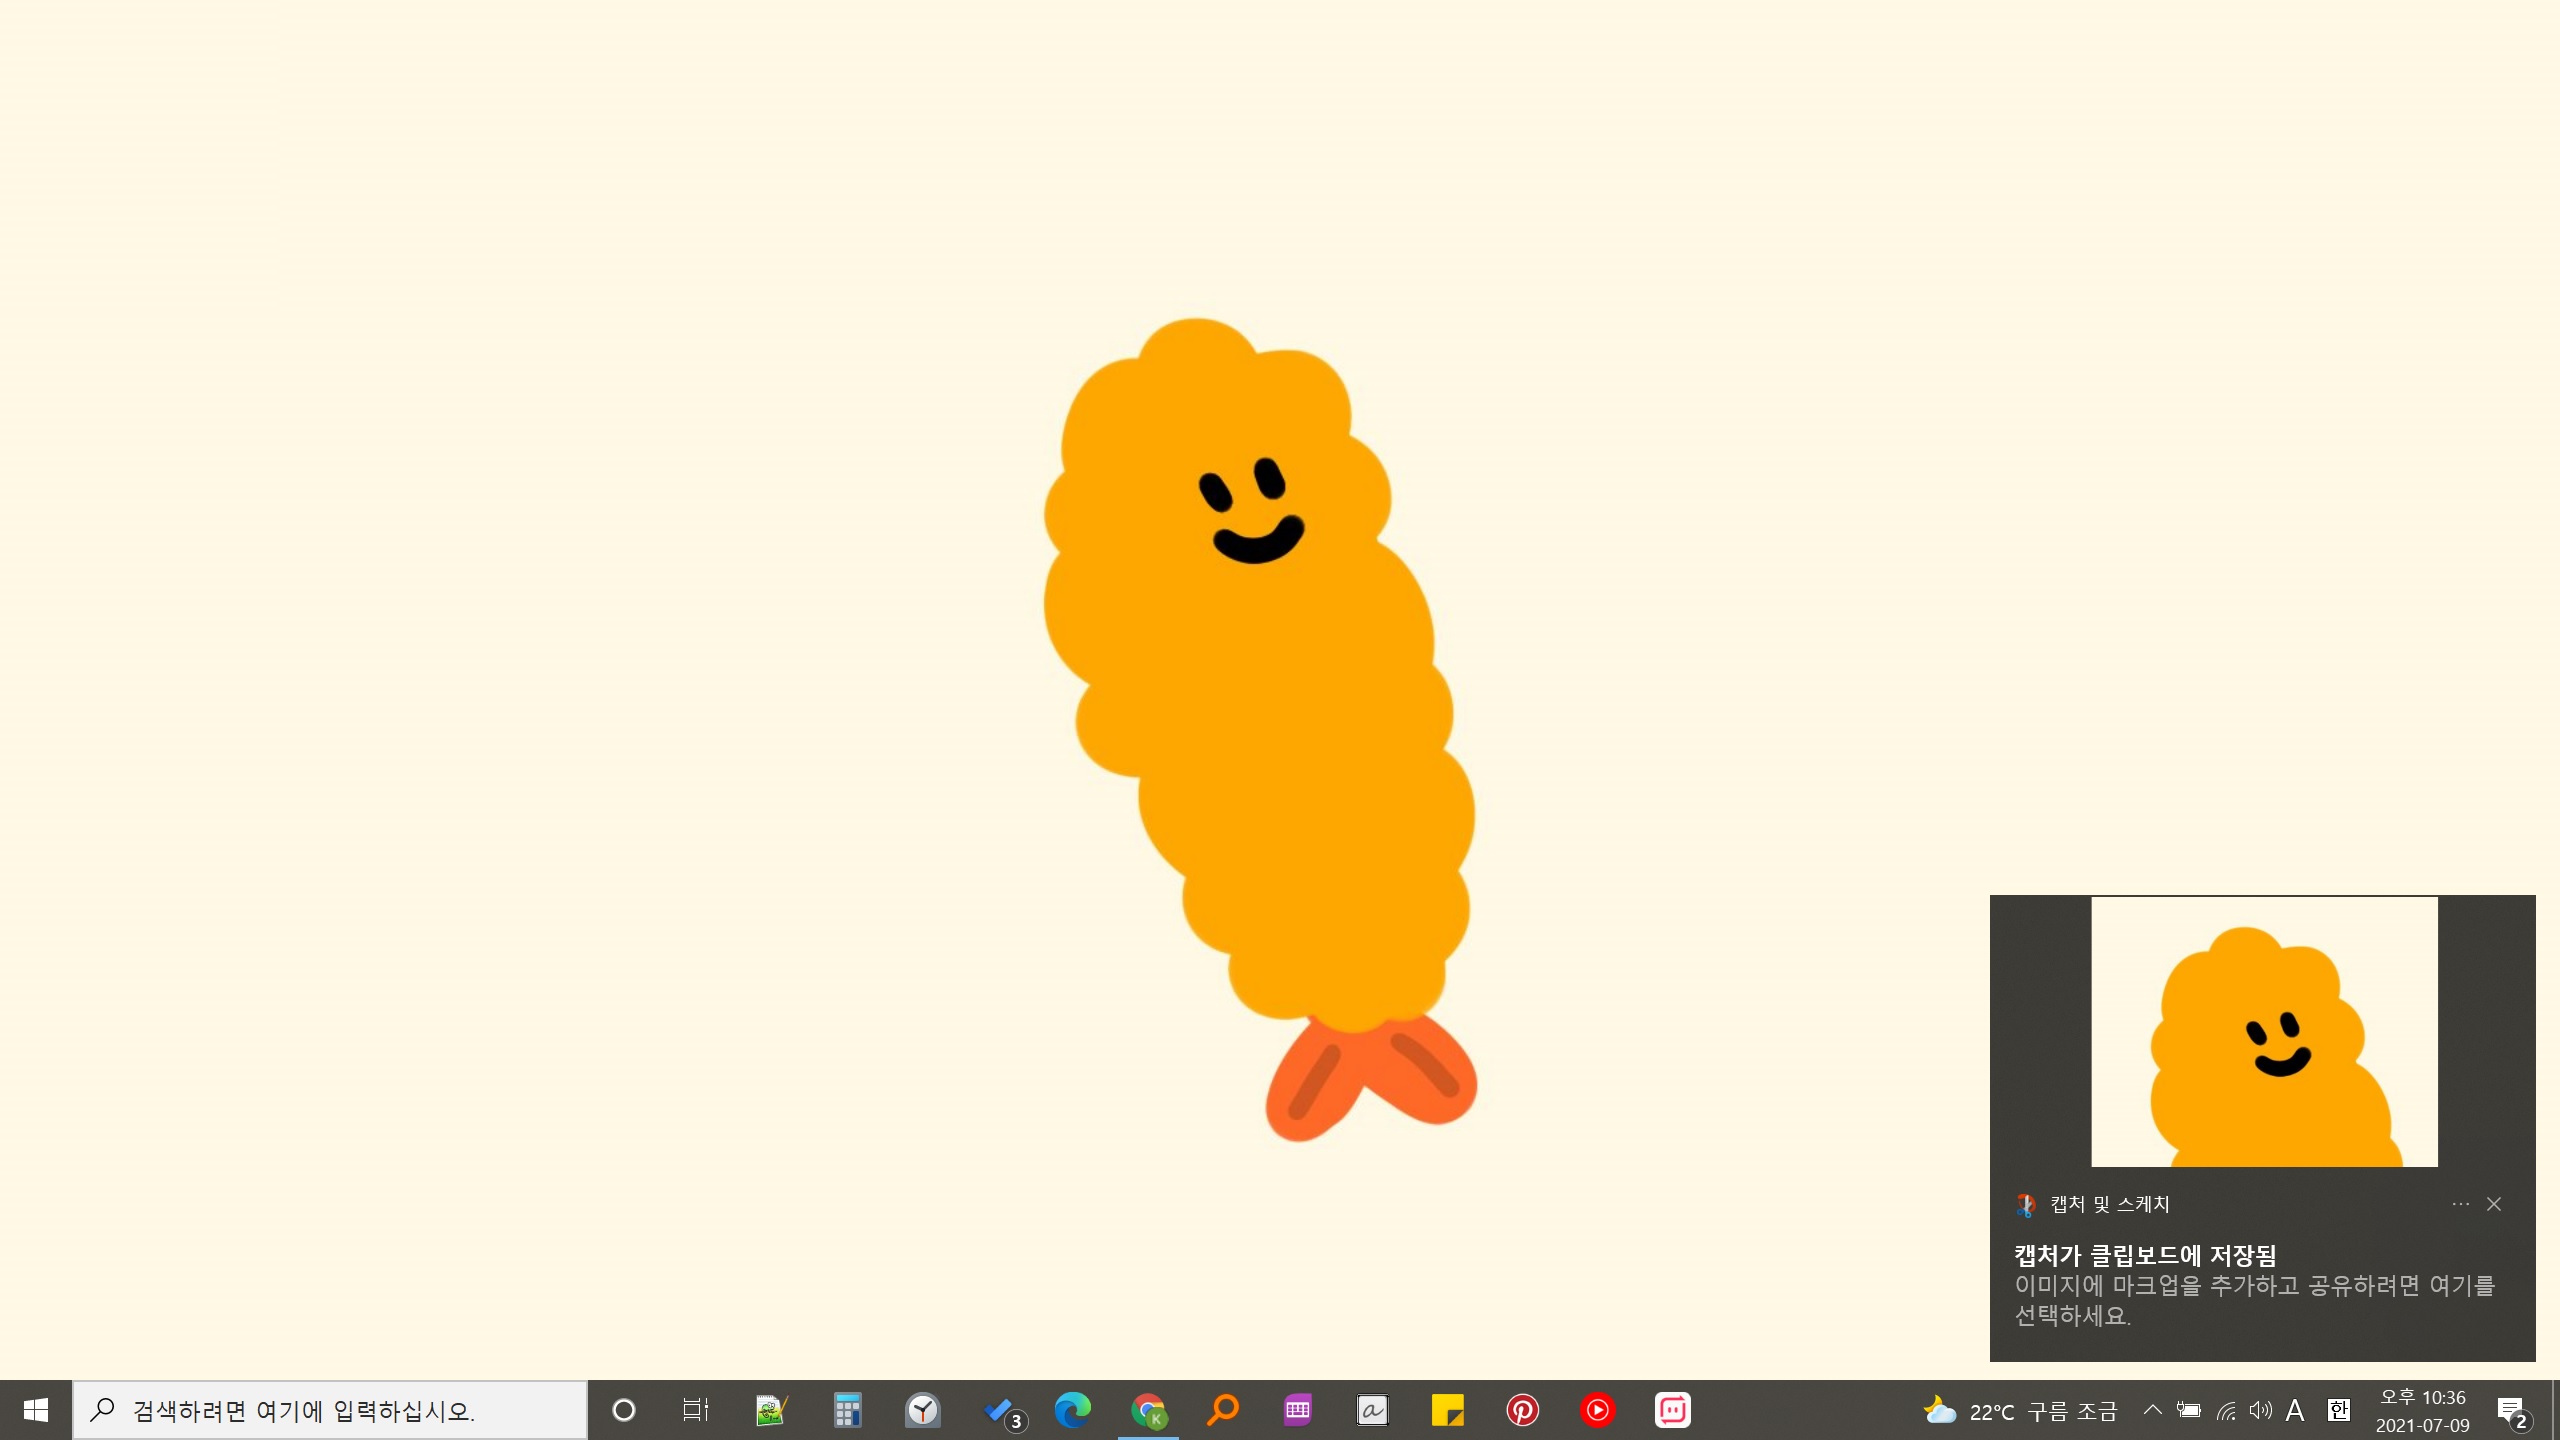
Task: Open Sticky Notes from taskbar
Action: [1447, 1410]
